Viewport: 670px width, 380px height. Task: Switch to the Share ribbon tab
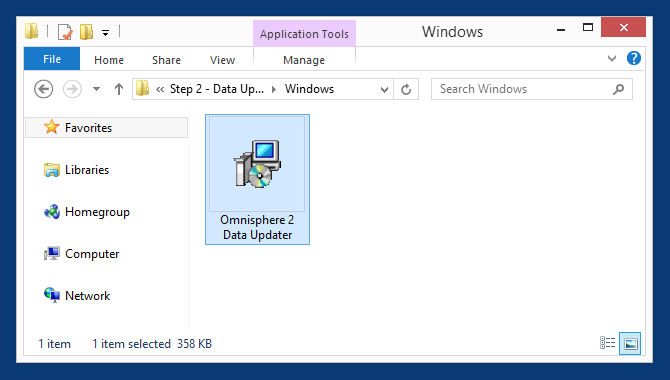[166, 60]
